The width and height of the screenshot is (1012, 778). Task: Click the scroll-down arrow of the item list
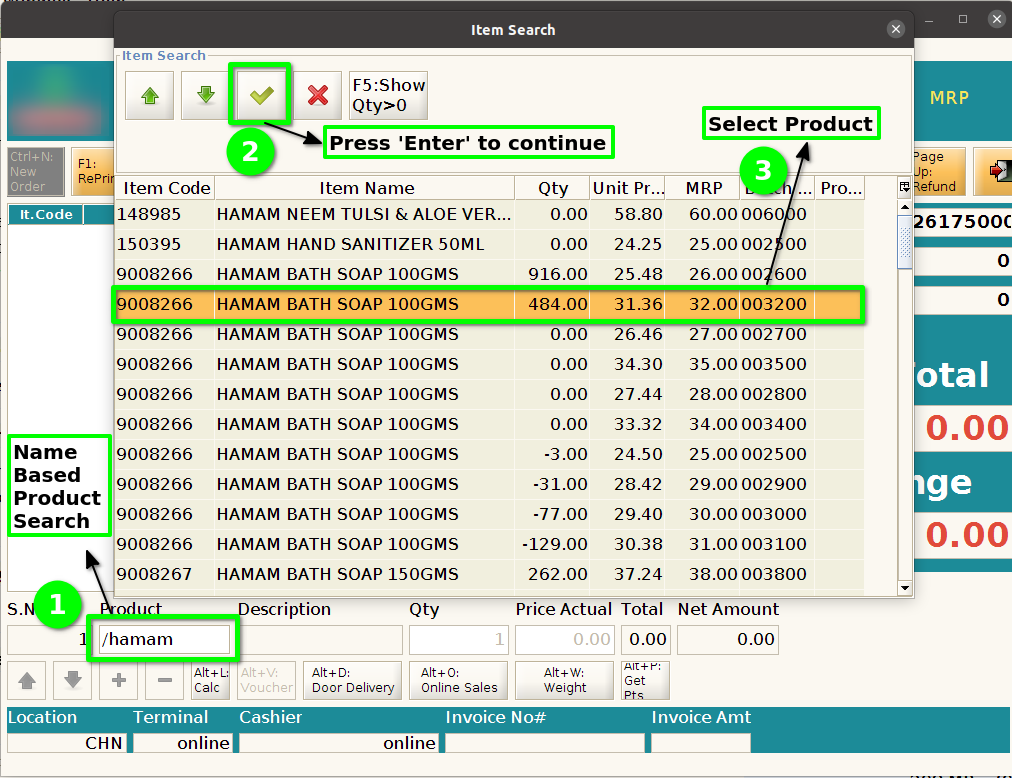[904, 588]
